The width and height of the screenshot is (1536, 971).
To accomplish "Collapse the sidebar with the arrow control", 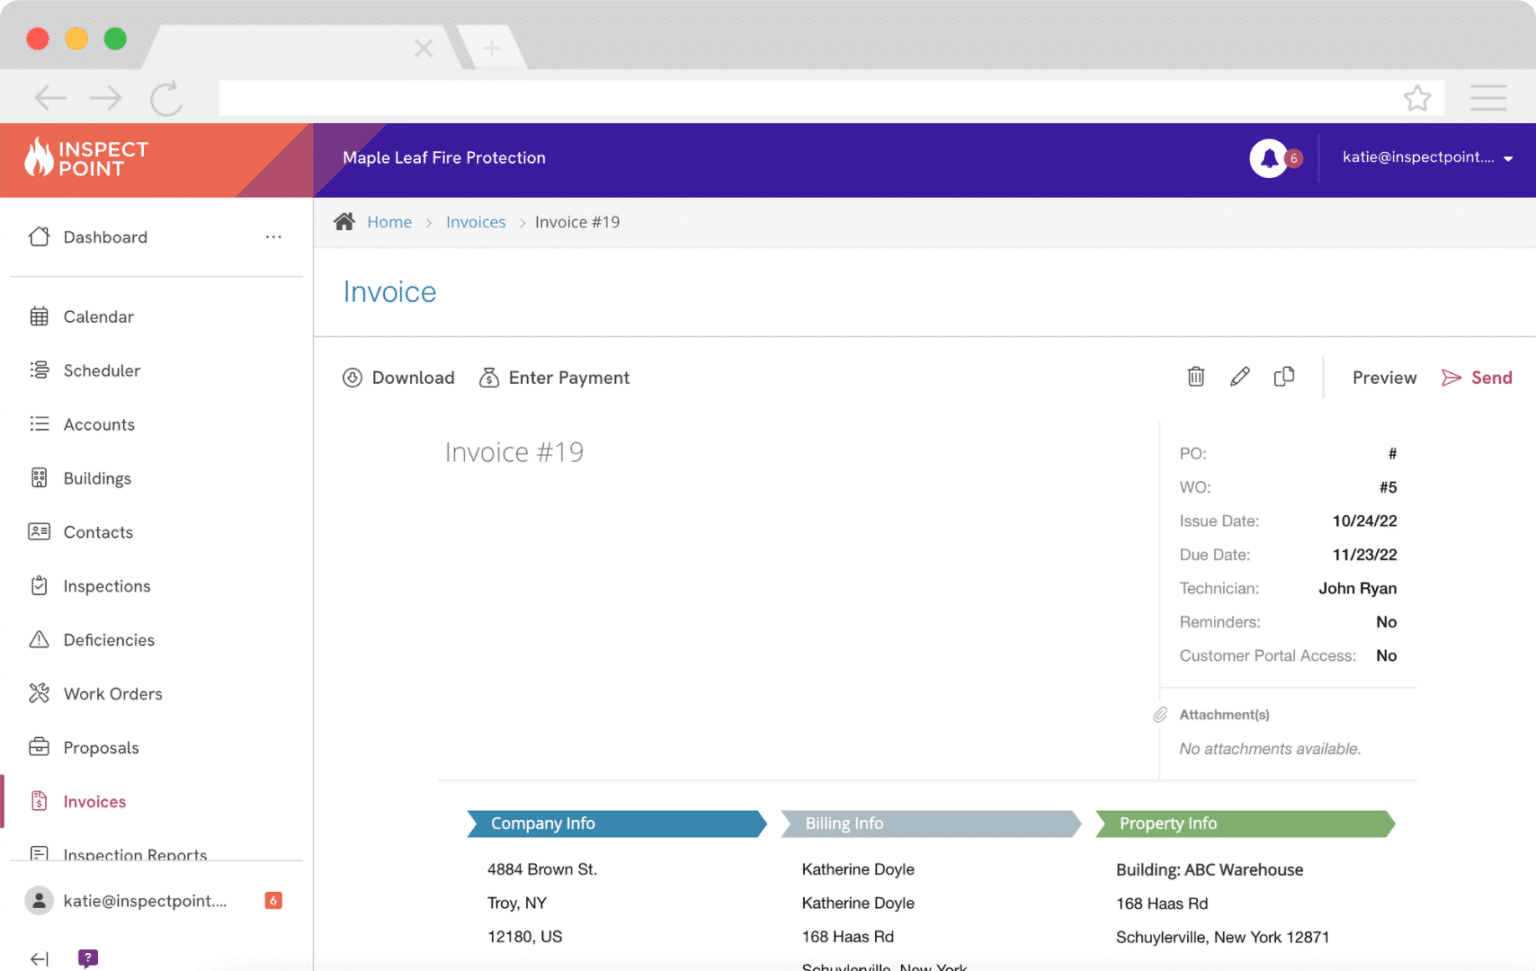I will (x=37, y=957).
